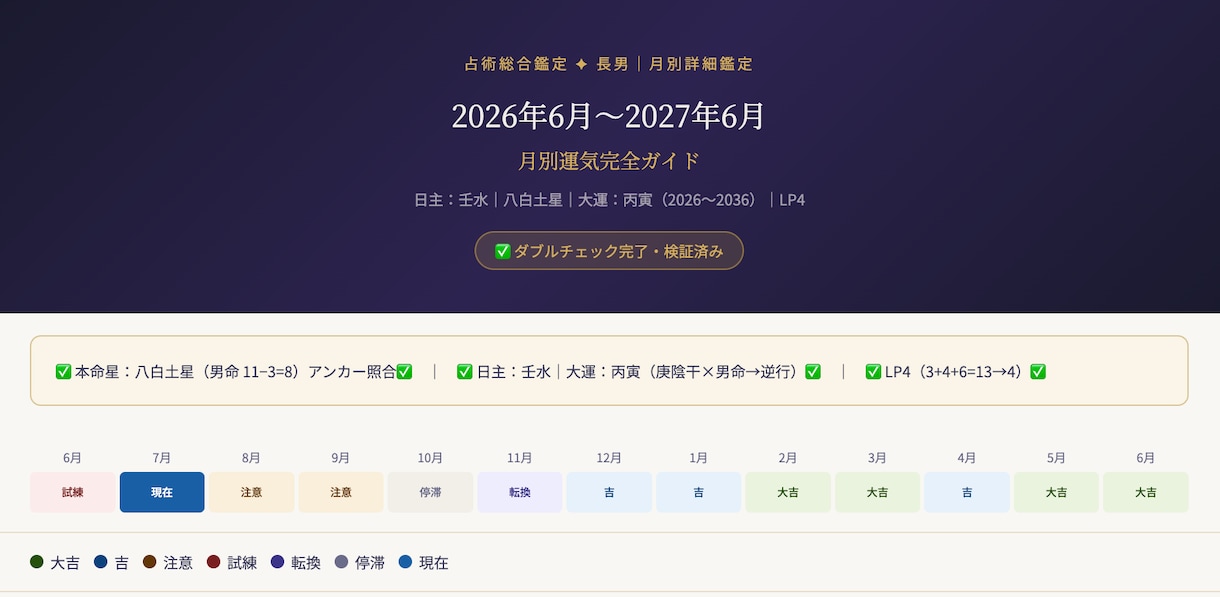1220x597 pixels.
Task: Select the 6月 試練 month tile
Action: [x=73, y=492]
